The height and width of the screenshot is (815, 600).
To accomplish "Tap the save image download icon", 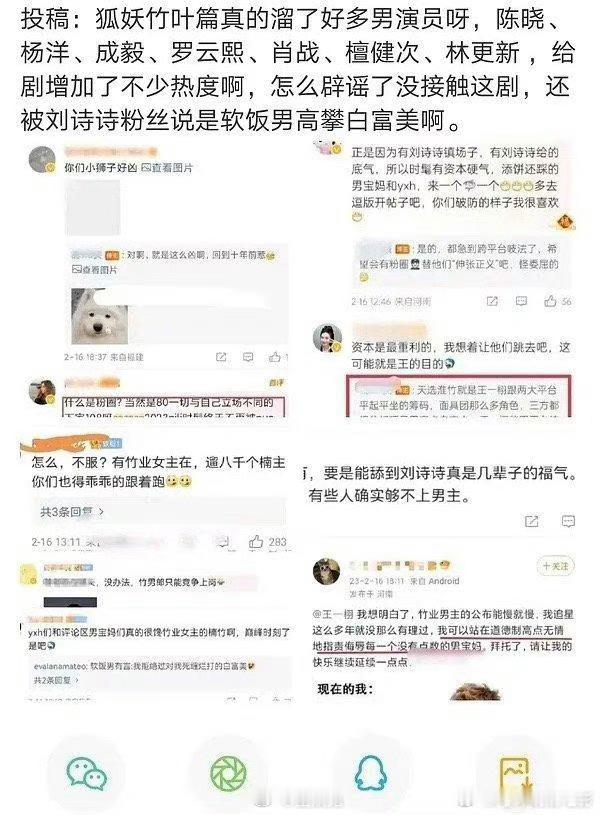I will point(515,775).
